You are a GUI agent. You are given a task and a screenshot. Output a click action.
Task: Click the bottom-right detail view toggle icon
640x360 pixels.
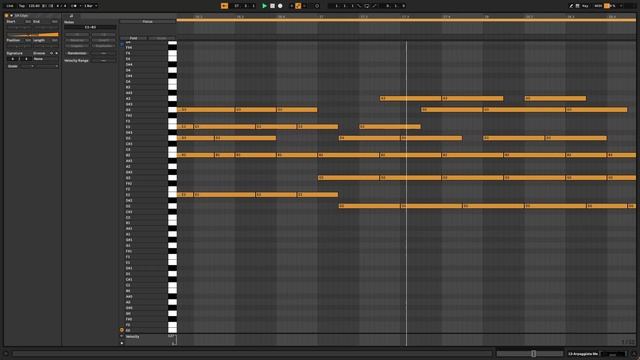[x=634, y=353]
